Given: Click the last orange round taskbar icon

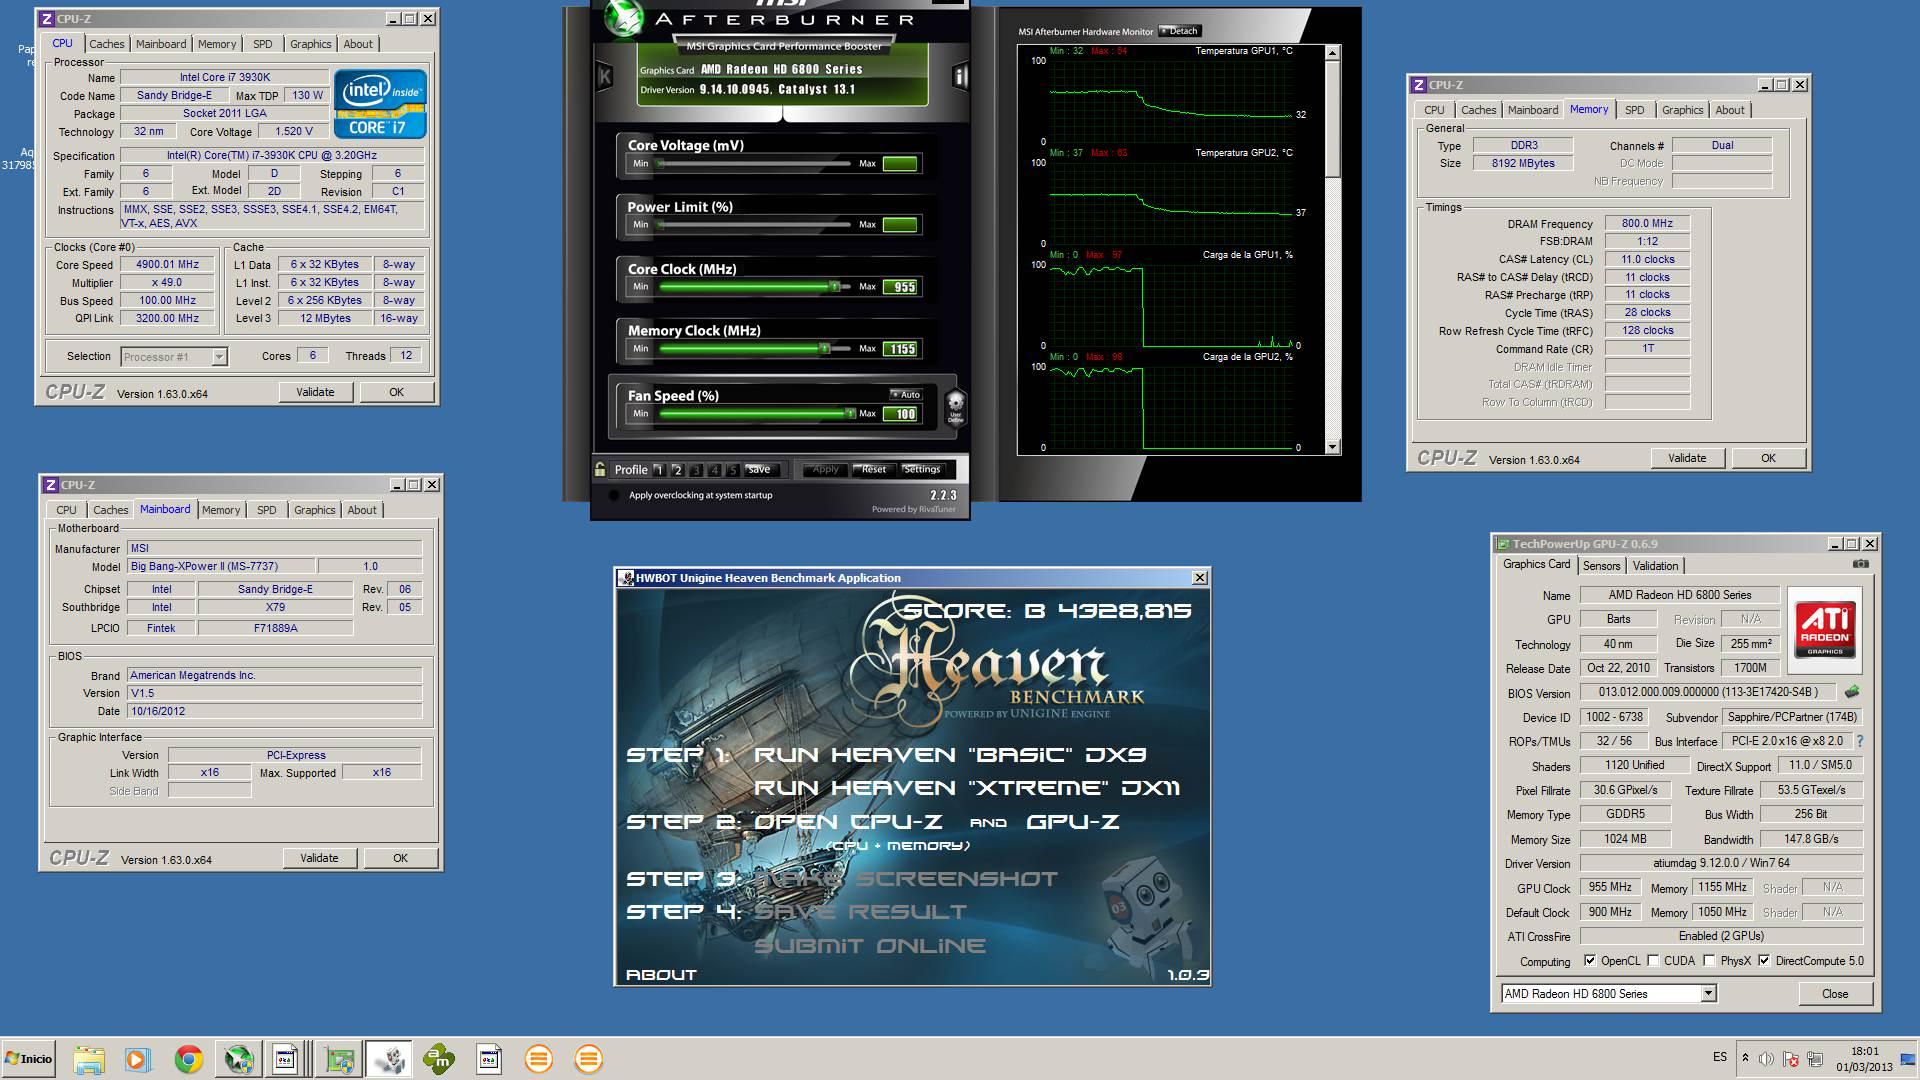Looking at the screenshot, I should tap(588, 1059).
